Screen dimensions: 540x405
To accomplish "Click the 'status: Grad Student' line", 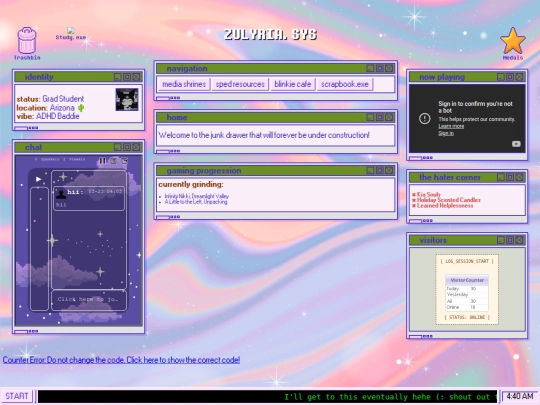I will point(50,99).
